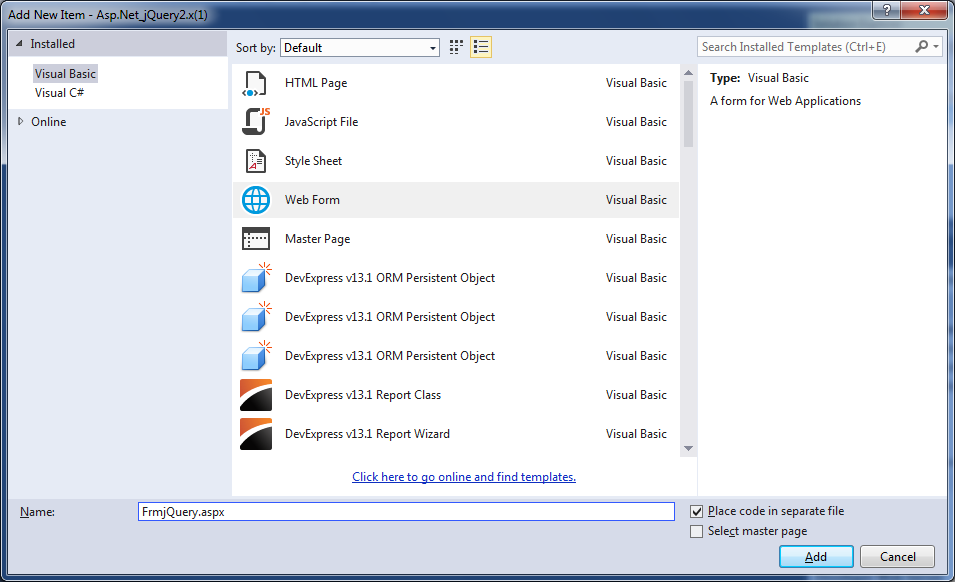Select the DevExpress Report Wizard icon

click(256, 434)
